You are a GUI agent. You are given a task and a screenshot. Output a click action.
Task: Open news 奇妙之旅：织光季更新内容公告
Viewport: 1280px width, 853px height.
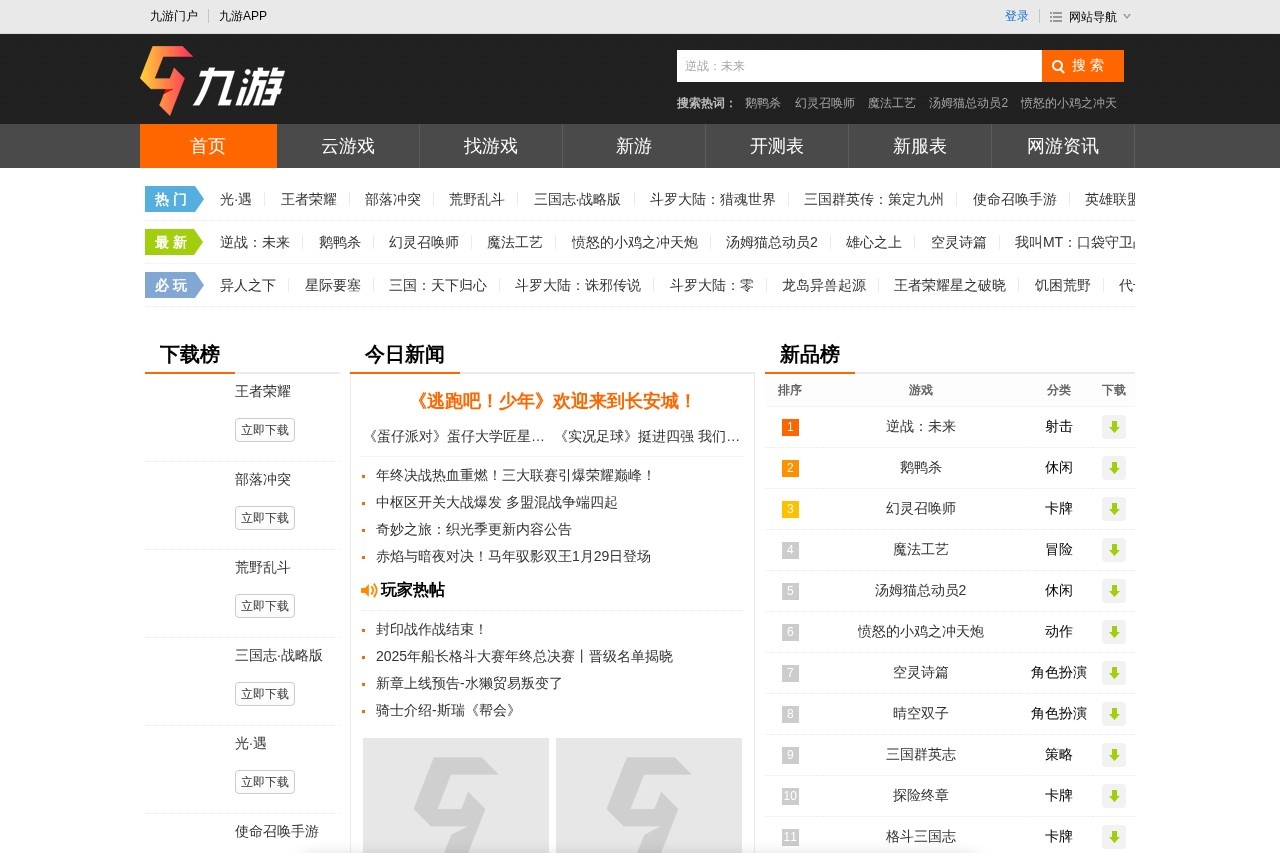pyautogui.click(x=474, y=529)
